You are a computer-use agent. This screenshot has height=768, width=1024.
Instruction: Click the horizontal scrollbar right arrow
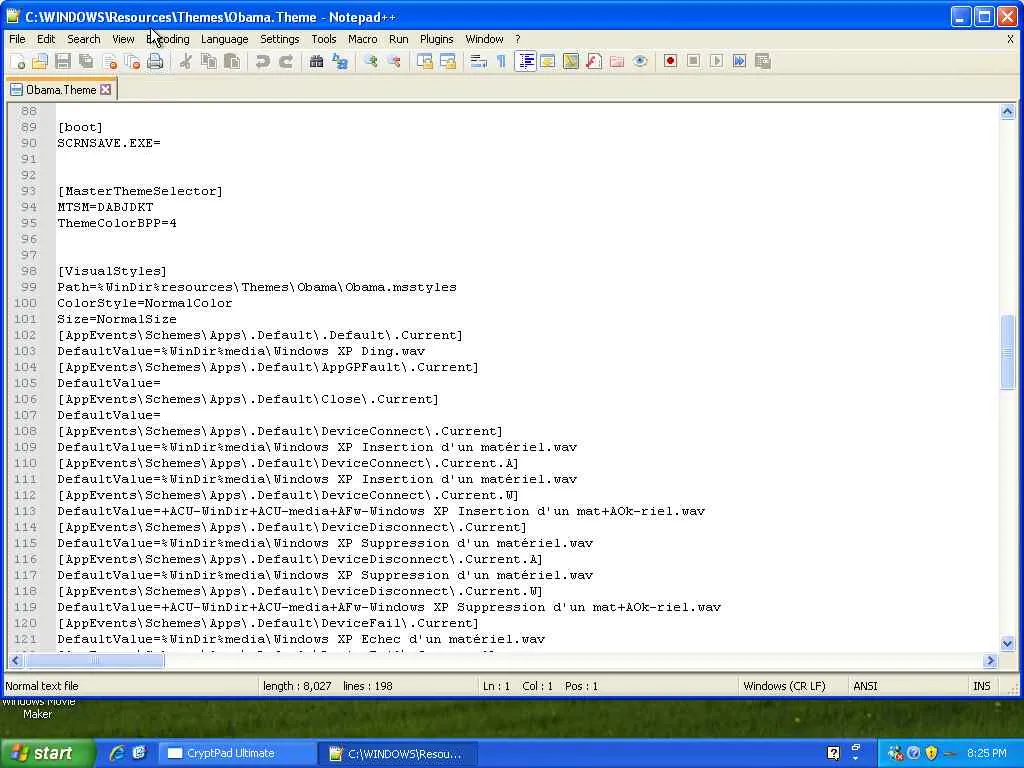[990, 660]
